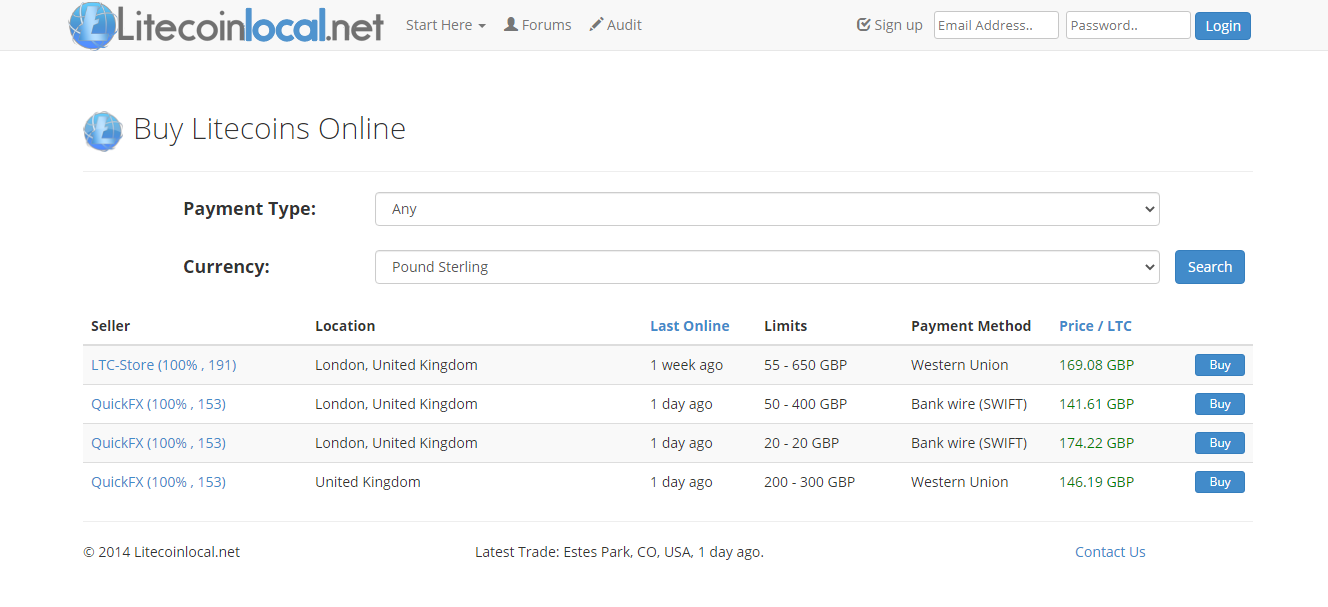This screenshot has height=607, width=1328.
Task: Sort by Last Online column
Action: (x=690, y=326)
